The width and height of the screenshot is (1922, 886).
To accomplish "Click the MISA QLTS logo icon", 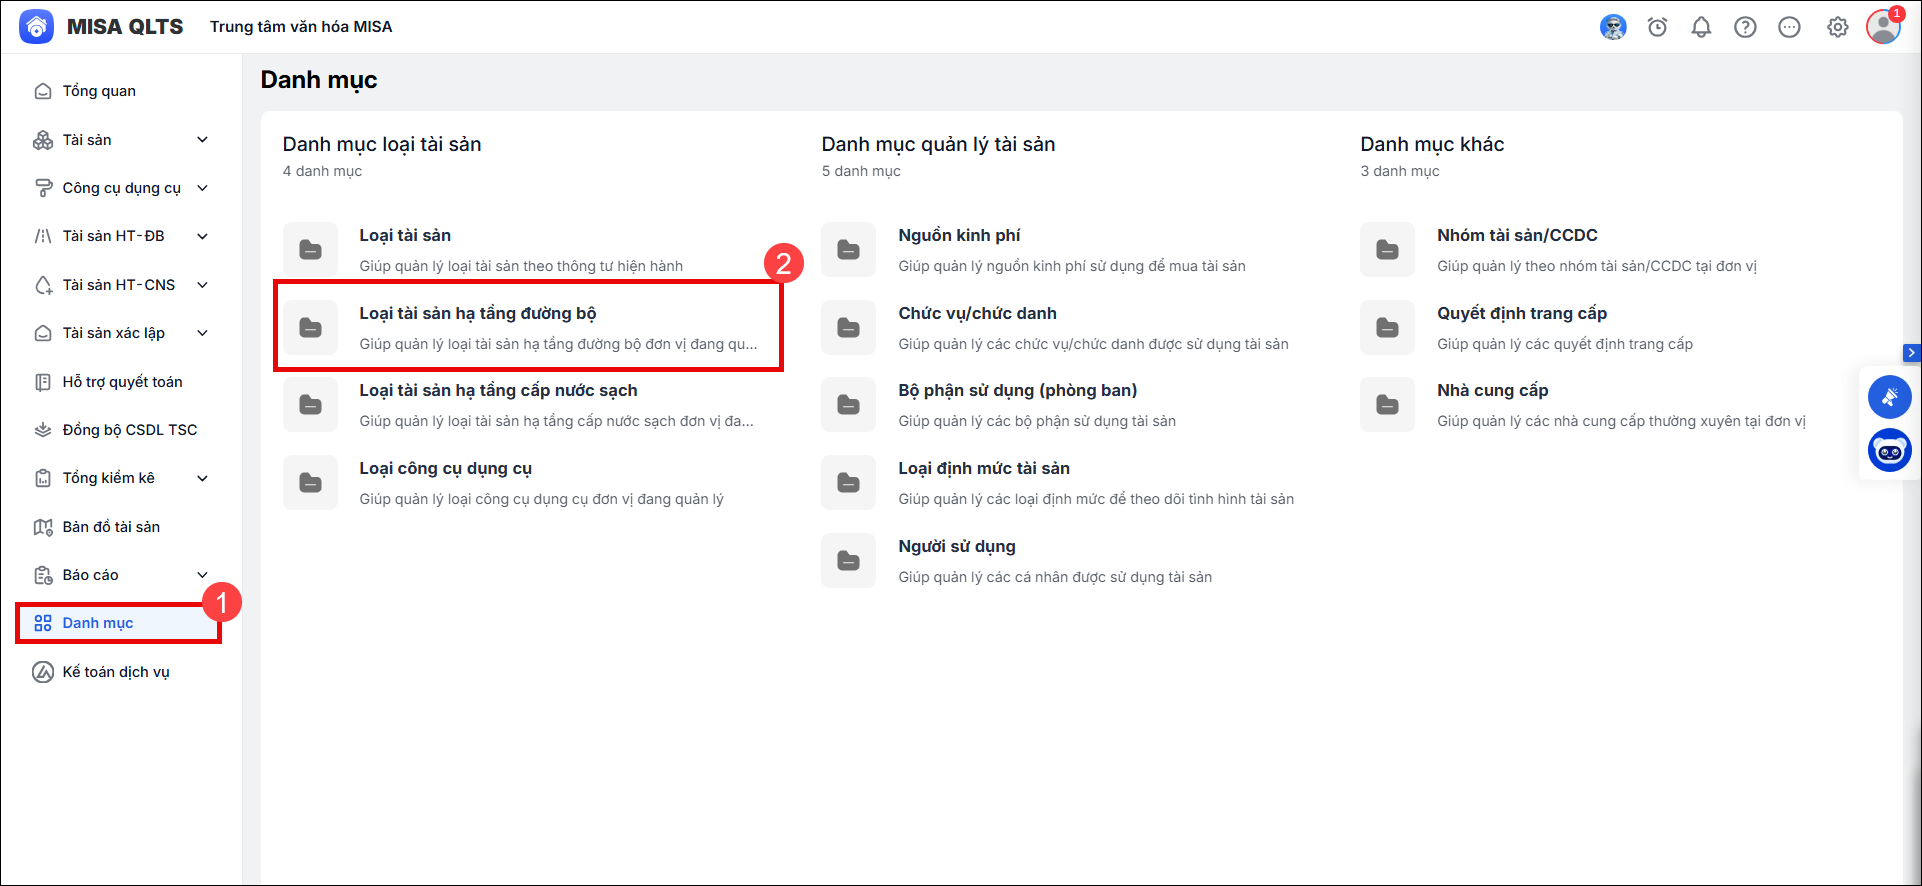I will point(37,27).
